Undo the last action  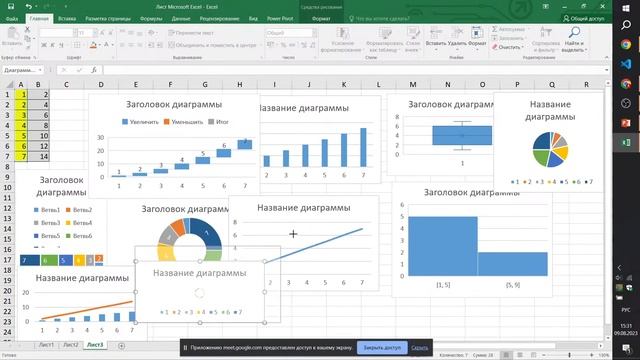click(28, 7)
